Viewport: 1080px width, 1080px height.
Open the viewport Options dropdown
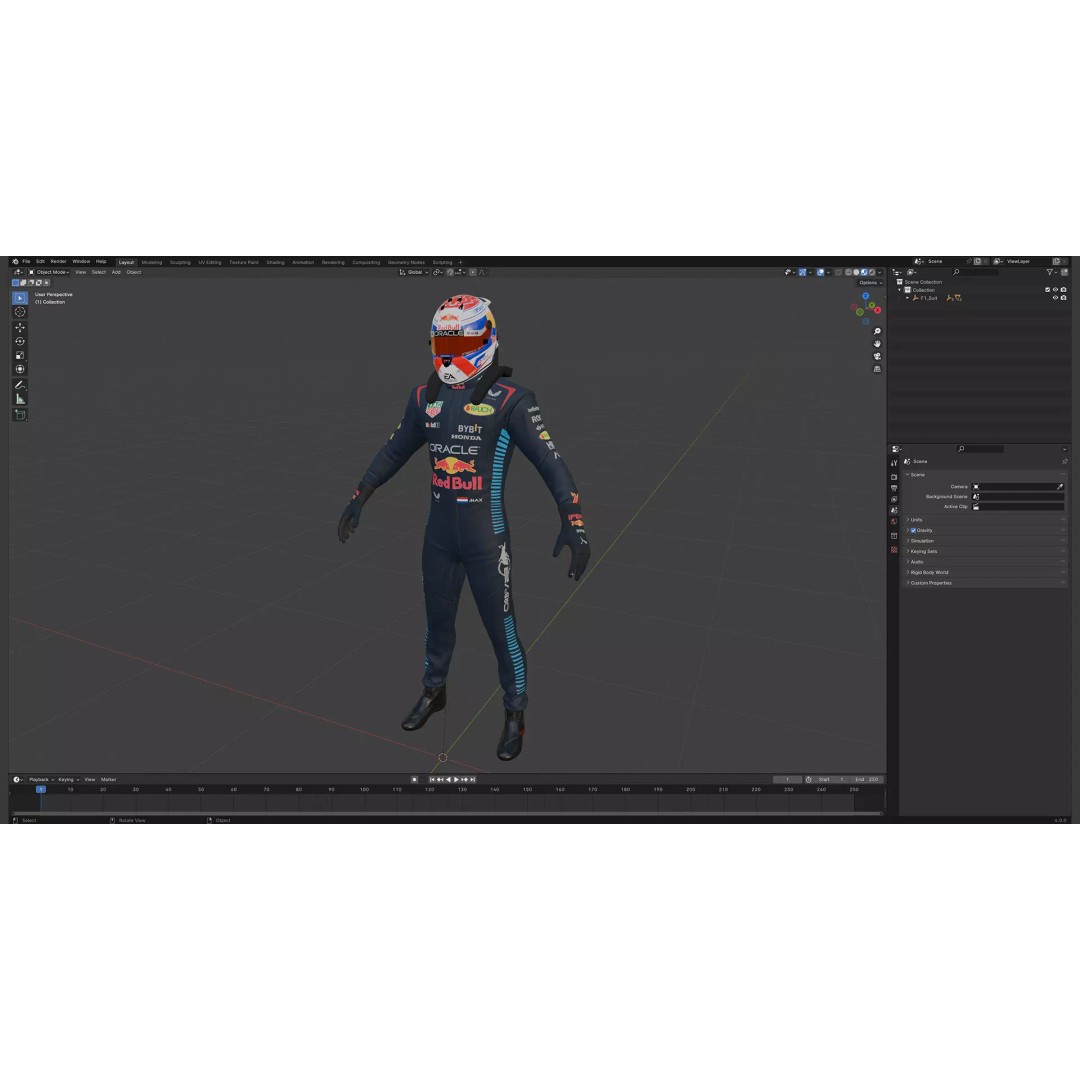tap(871, 282)
